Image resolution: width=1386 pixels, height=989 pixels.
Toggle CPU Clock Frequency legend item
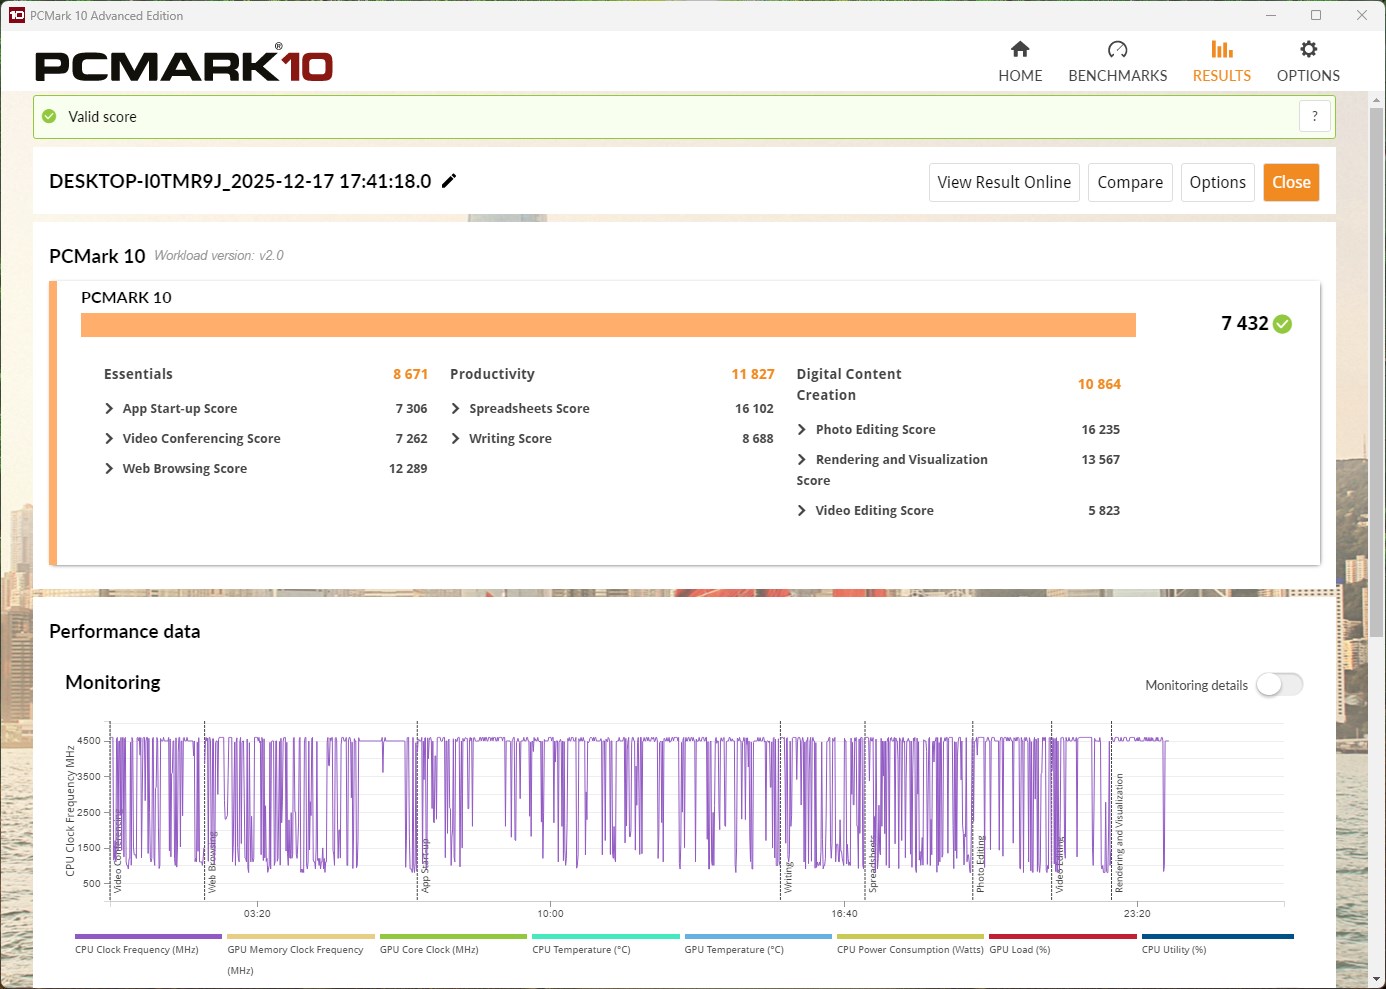click(x=137, y=949)
